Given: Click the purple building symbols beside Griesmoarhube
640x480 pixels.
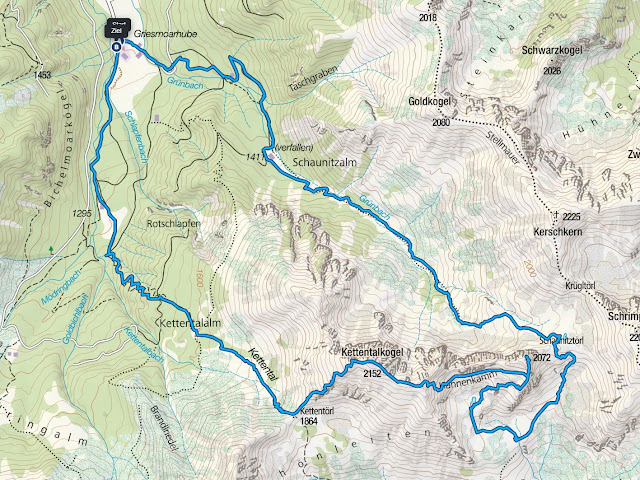Looking at the screenshot, I should [133, 50].
